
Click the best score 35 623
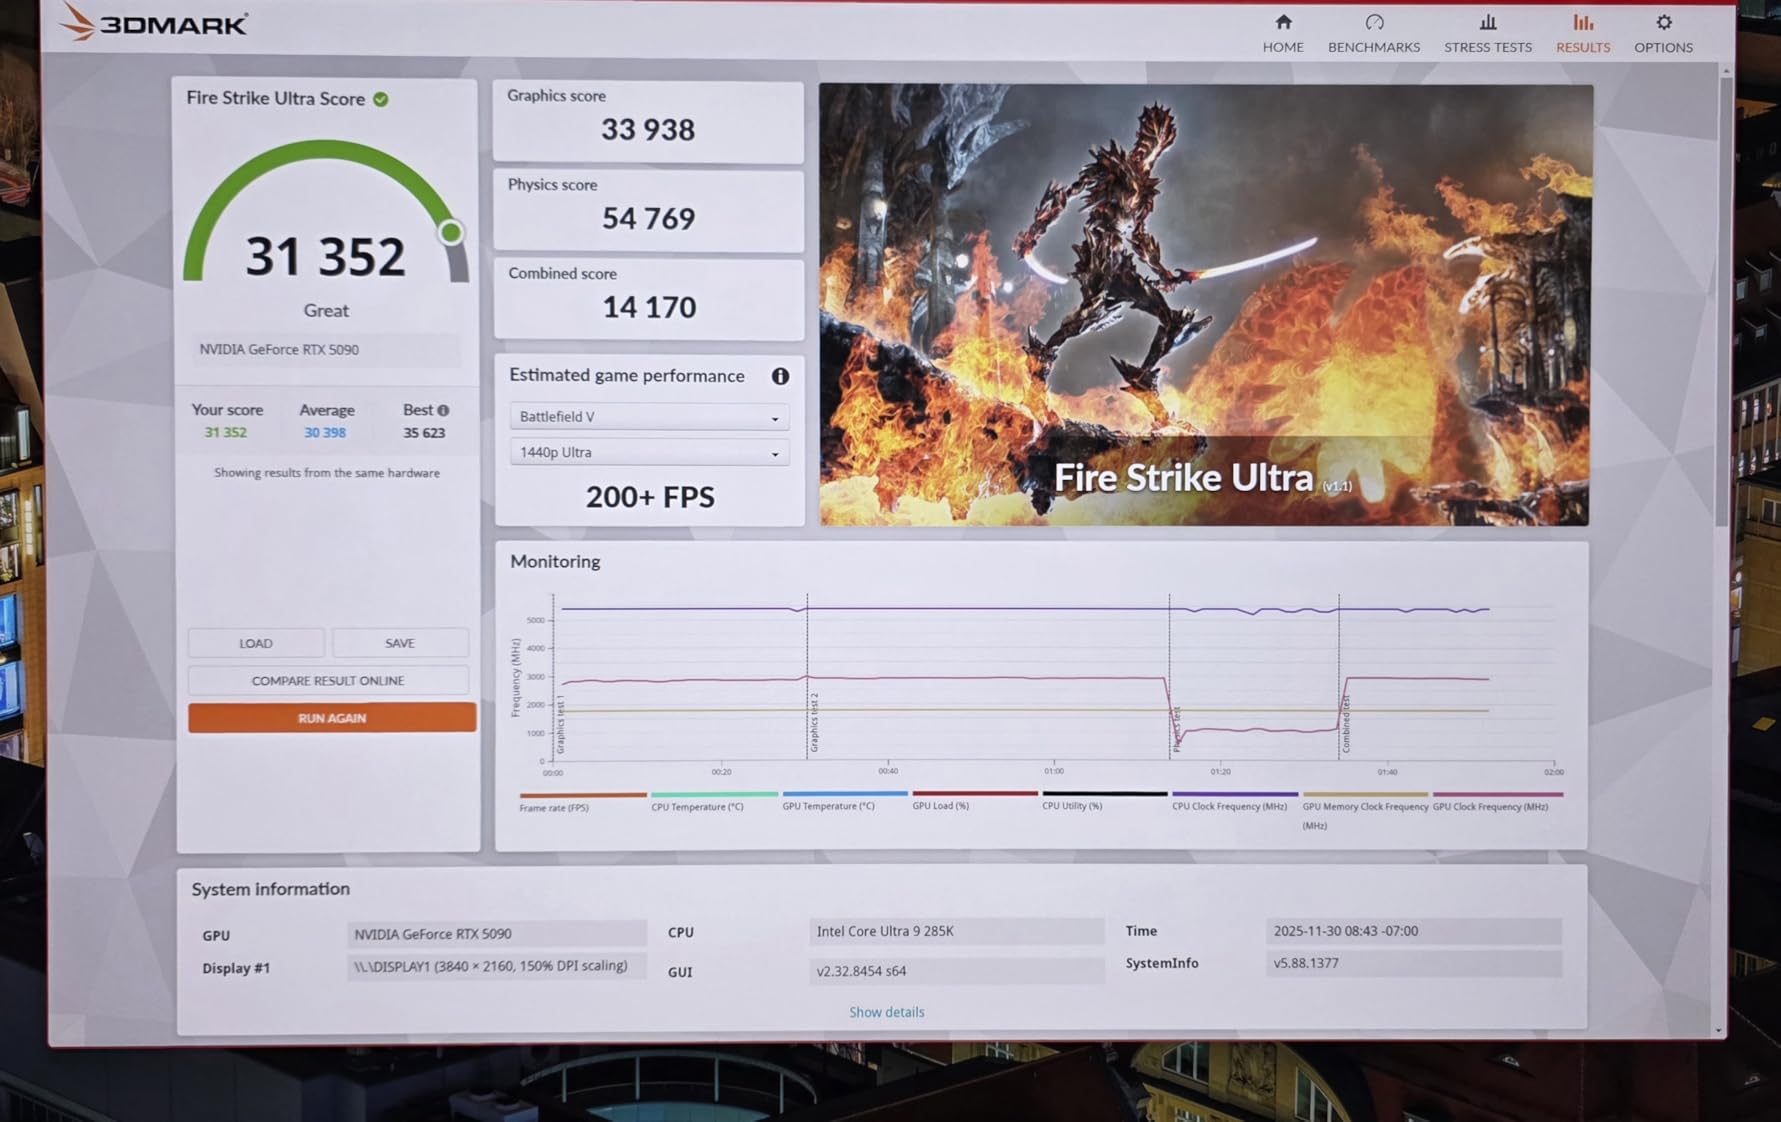pos(424,433)
